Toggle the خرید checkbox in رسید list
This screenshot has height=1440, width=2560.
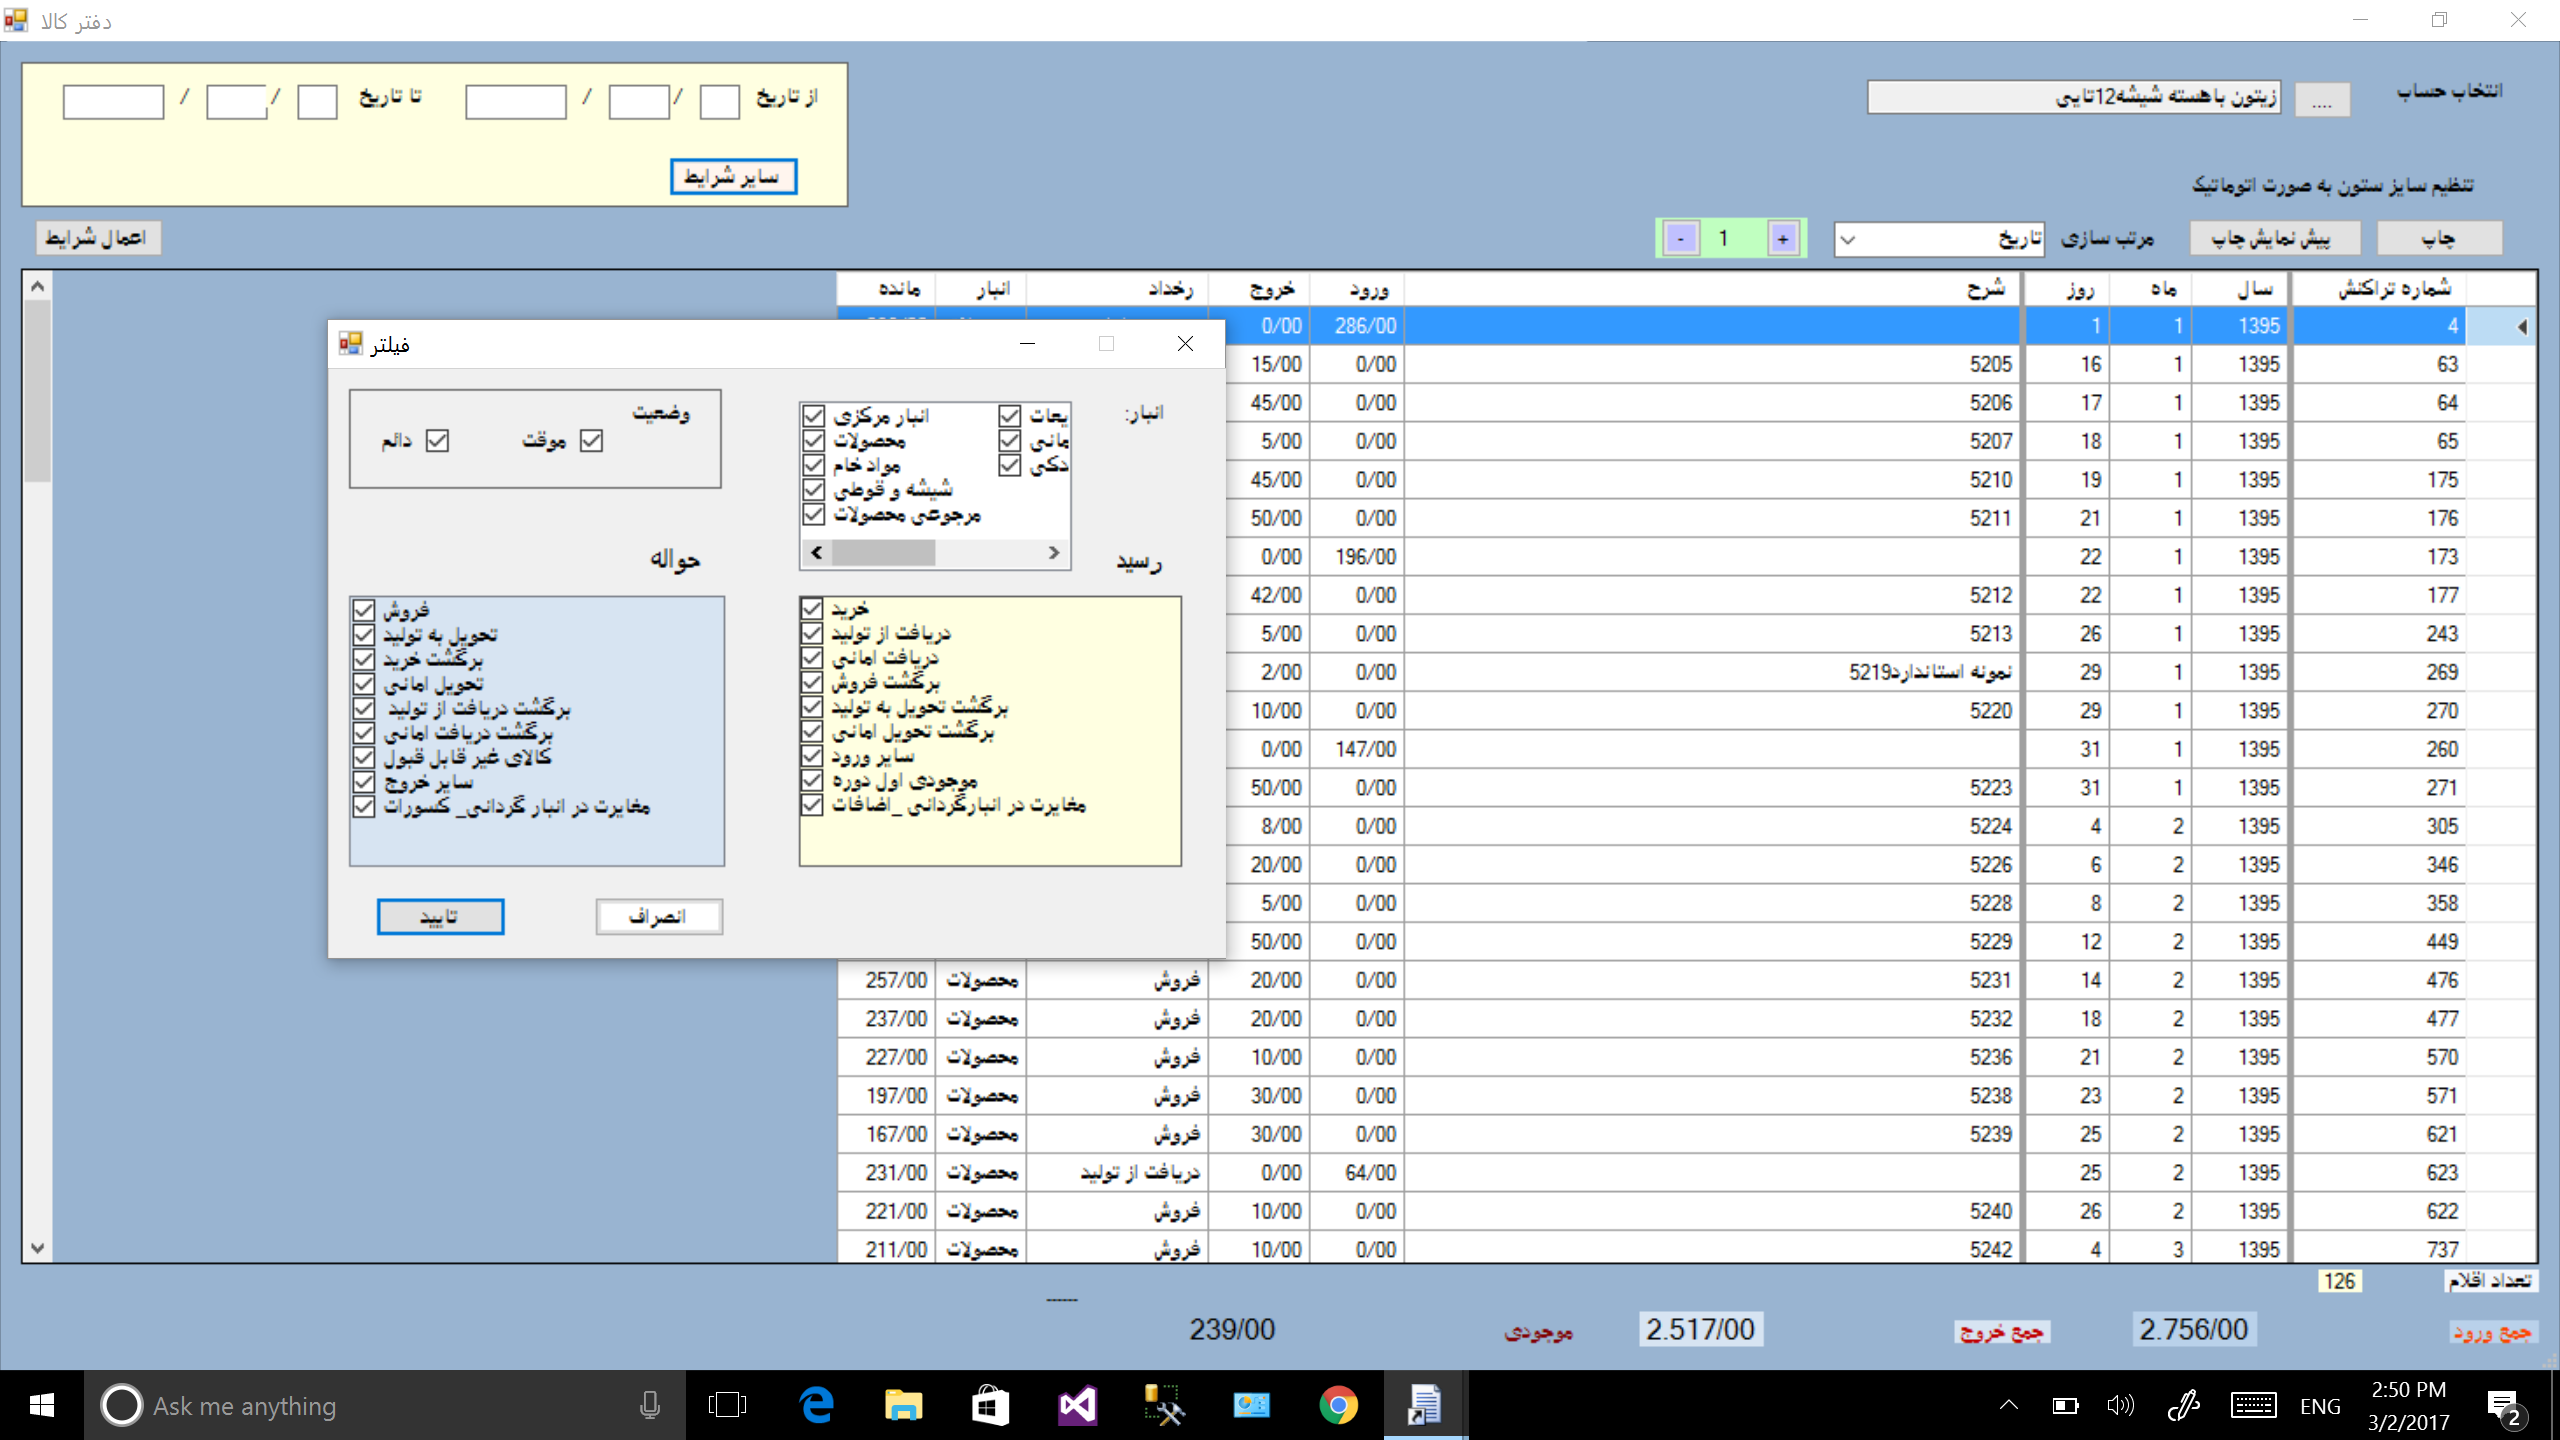pyautogui.click(x=812, y=609)
